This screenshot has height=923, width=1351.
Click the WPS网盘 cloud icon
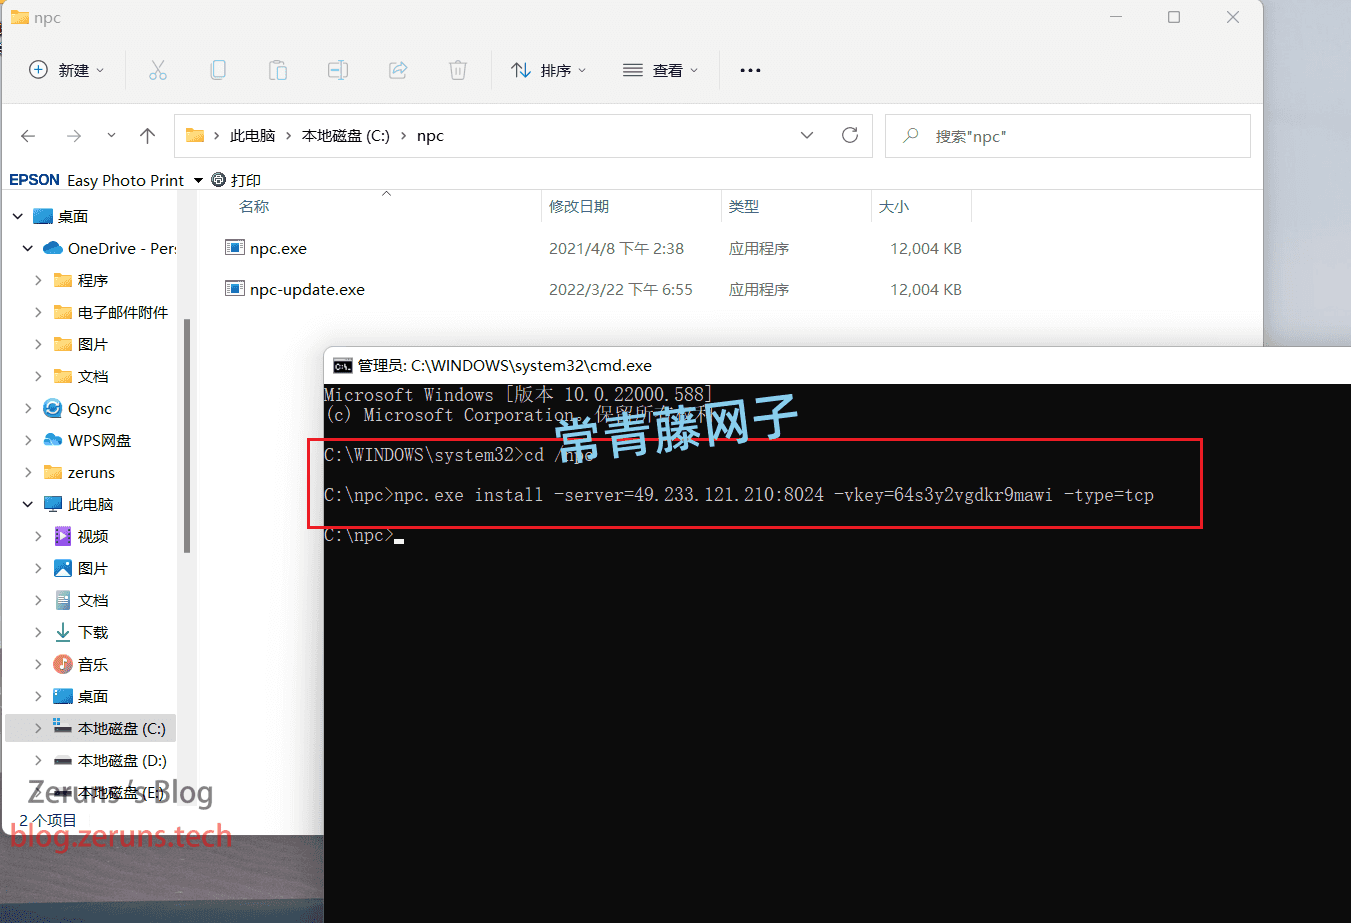click(x=53, y=440)
